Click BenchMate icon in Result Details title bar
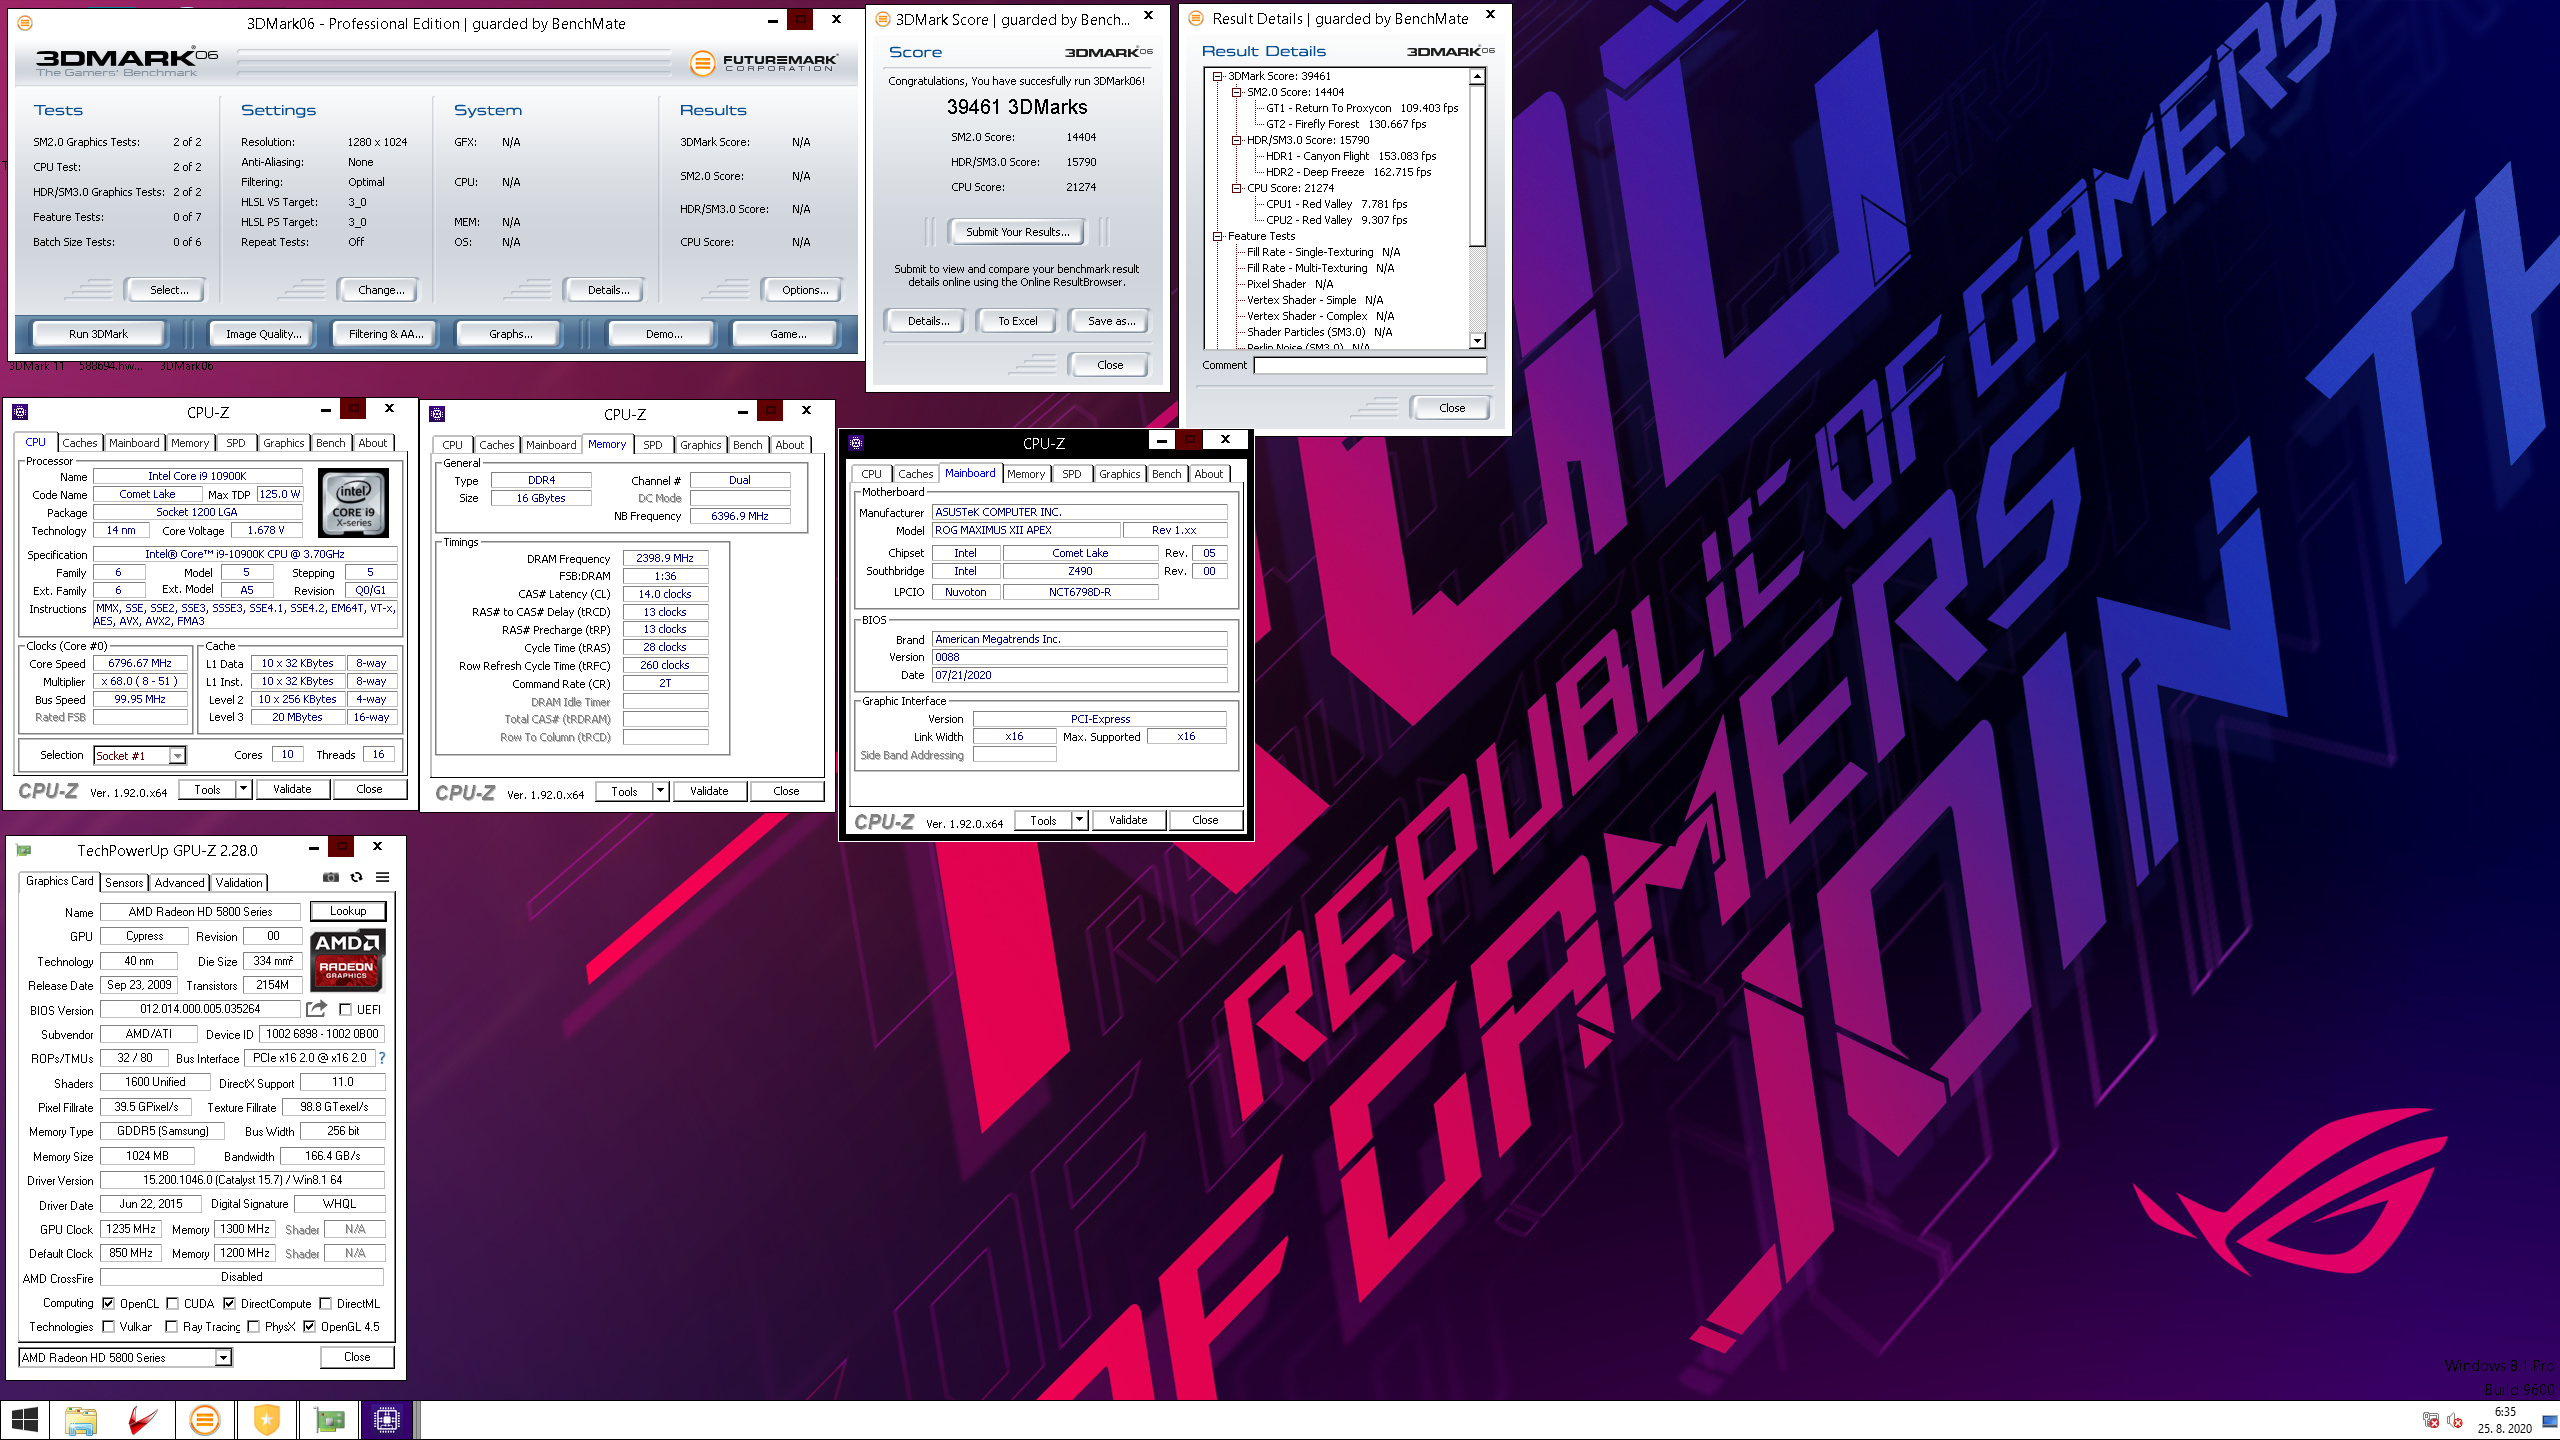The width and height of the screenshot is (2560, 1440). pyautogui.click(x=1196, y=18)
